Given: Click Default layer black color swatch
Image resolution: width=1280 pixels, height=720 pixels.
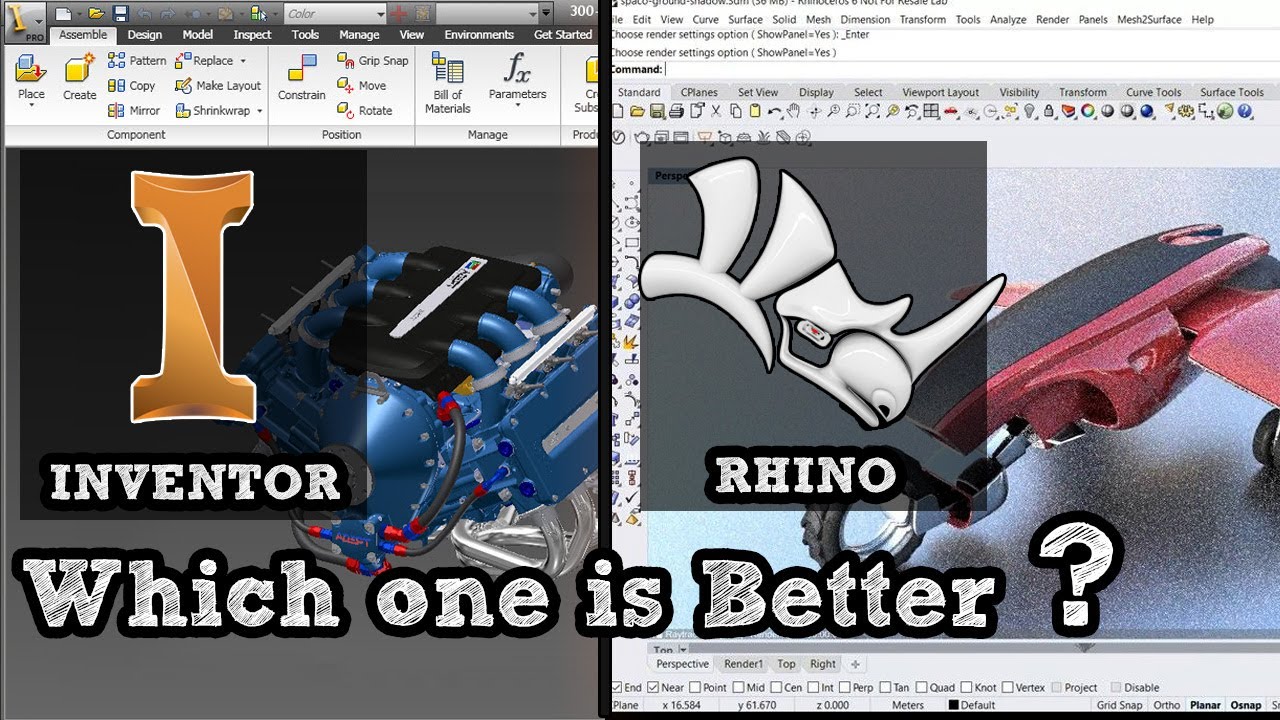Looking at the screenshot, I should tap(954, 705).
